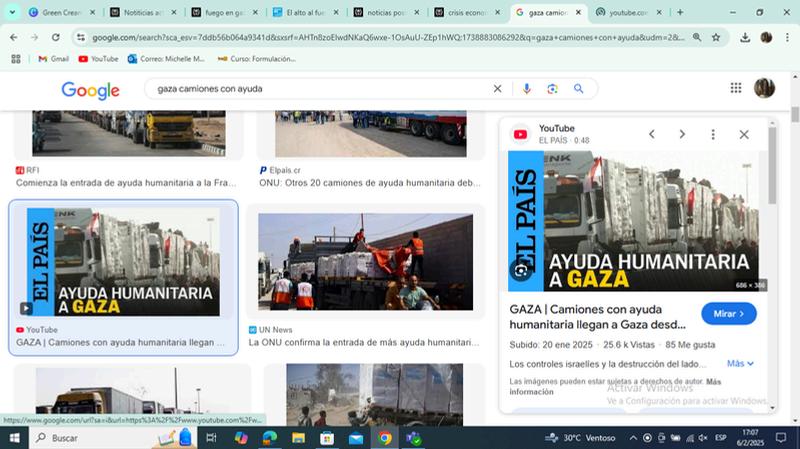Open the RFI trucks image result

129,133
